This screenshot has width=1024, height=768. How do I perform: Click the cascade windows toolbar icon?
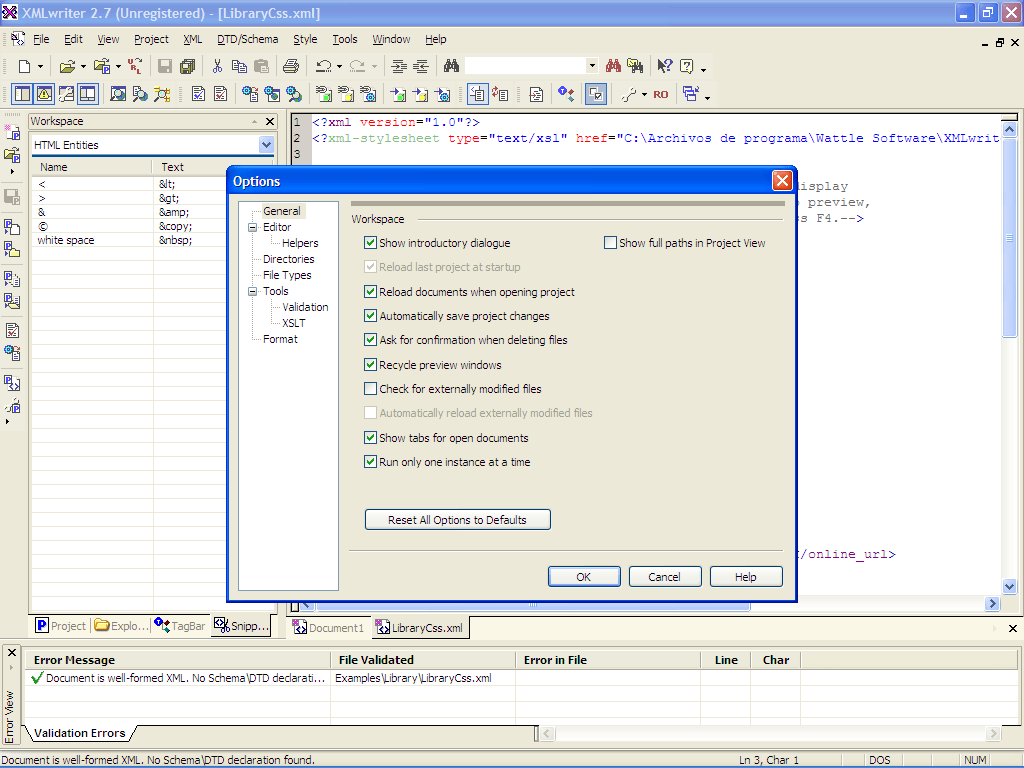point(690,95)
